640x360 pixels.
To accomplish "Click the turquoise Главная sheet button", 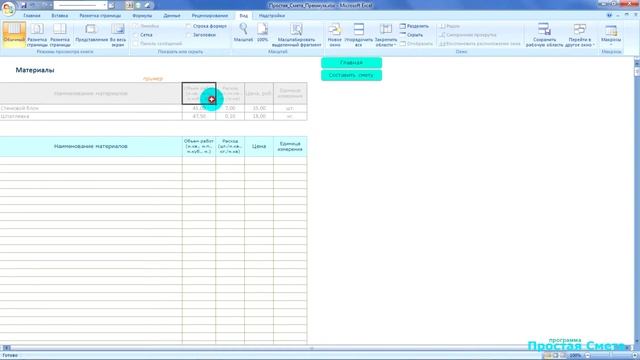I will tap(351, 63).
